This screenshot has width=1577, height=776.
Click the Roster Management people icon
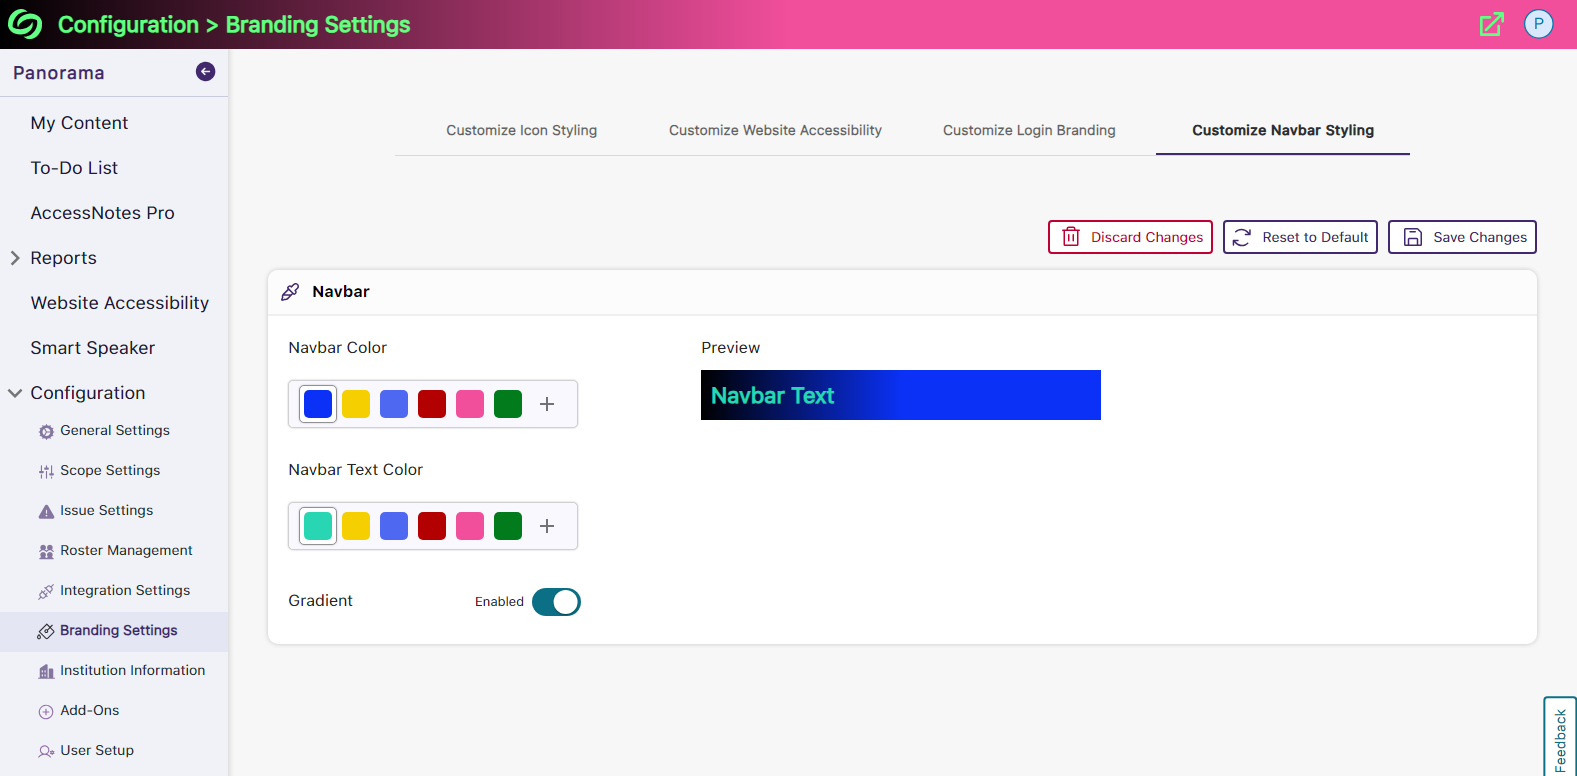click(x=46, y=552)
